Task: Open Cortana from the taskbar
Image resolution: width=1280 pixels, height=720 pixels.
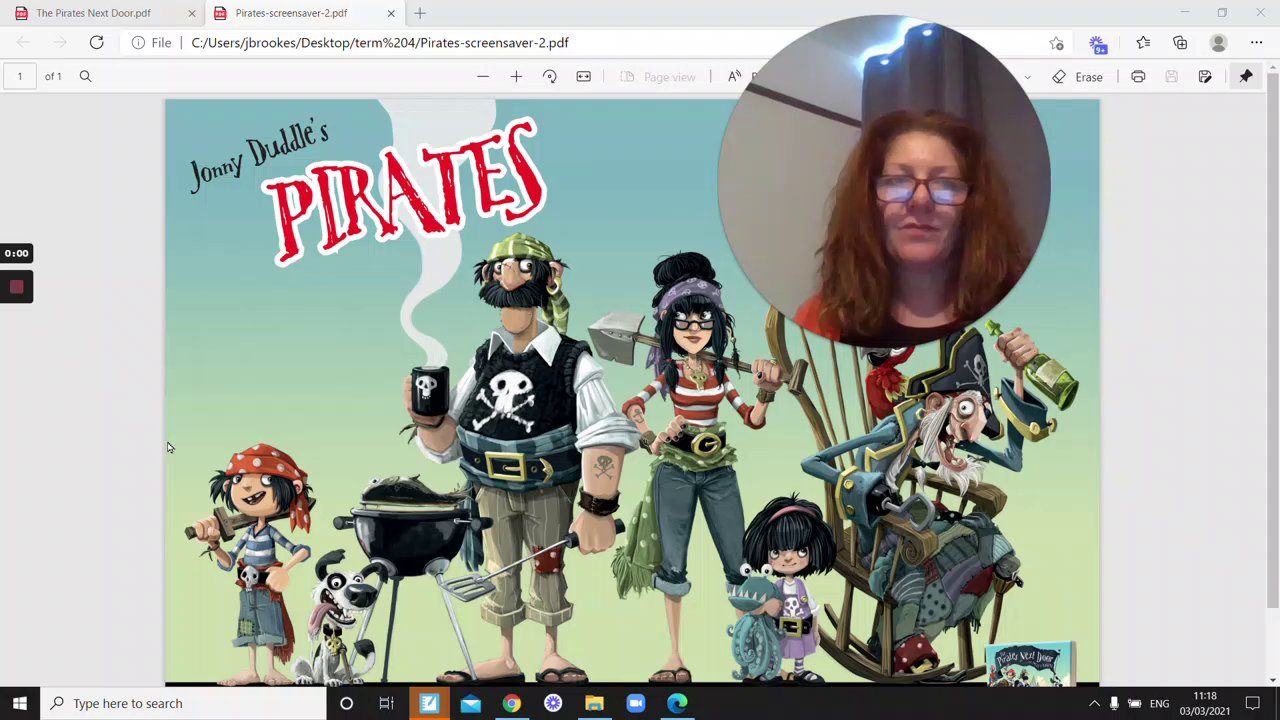Action: coord(346,703)
